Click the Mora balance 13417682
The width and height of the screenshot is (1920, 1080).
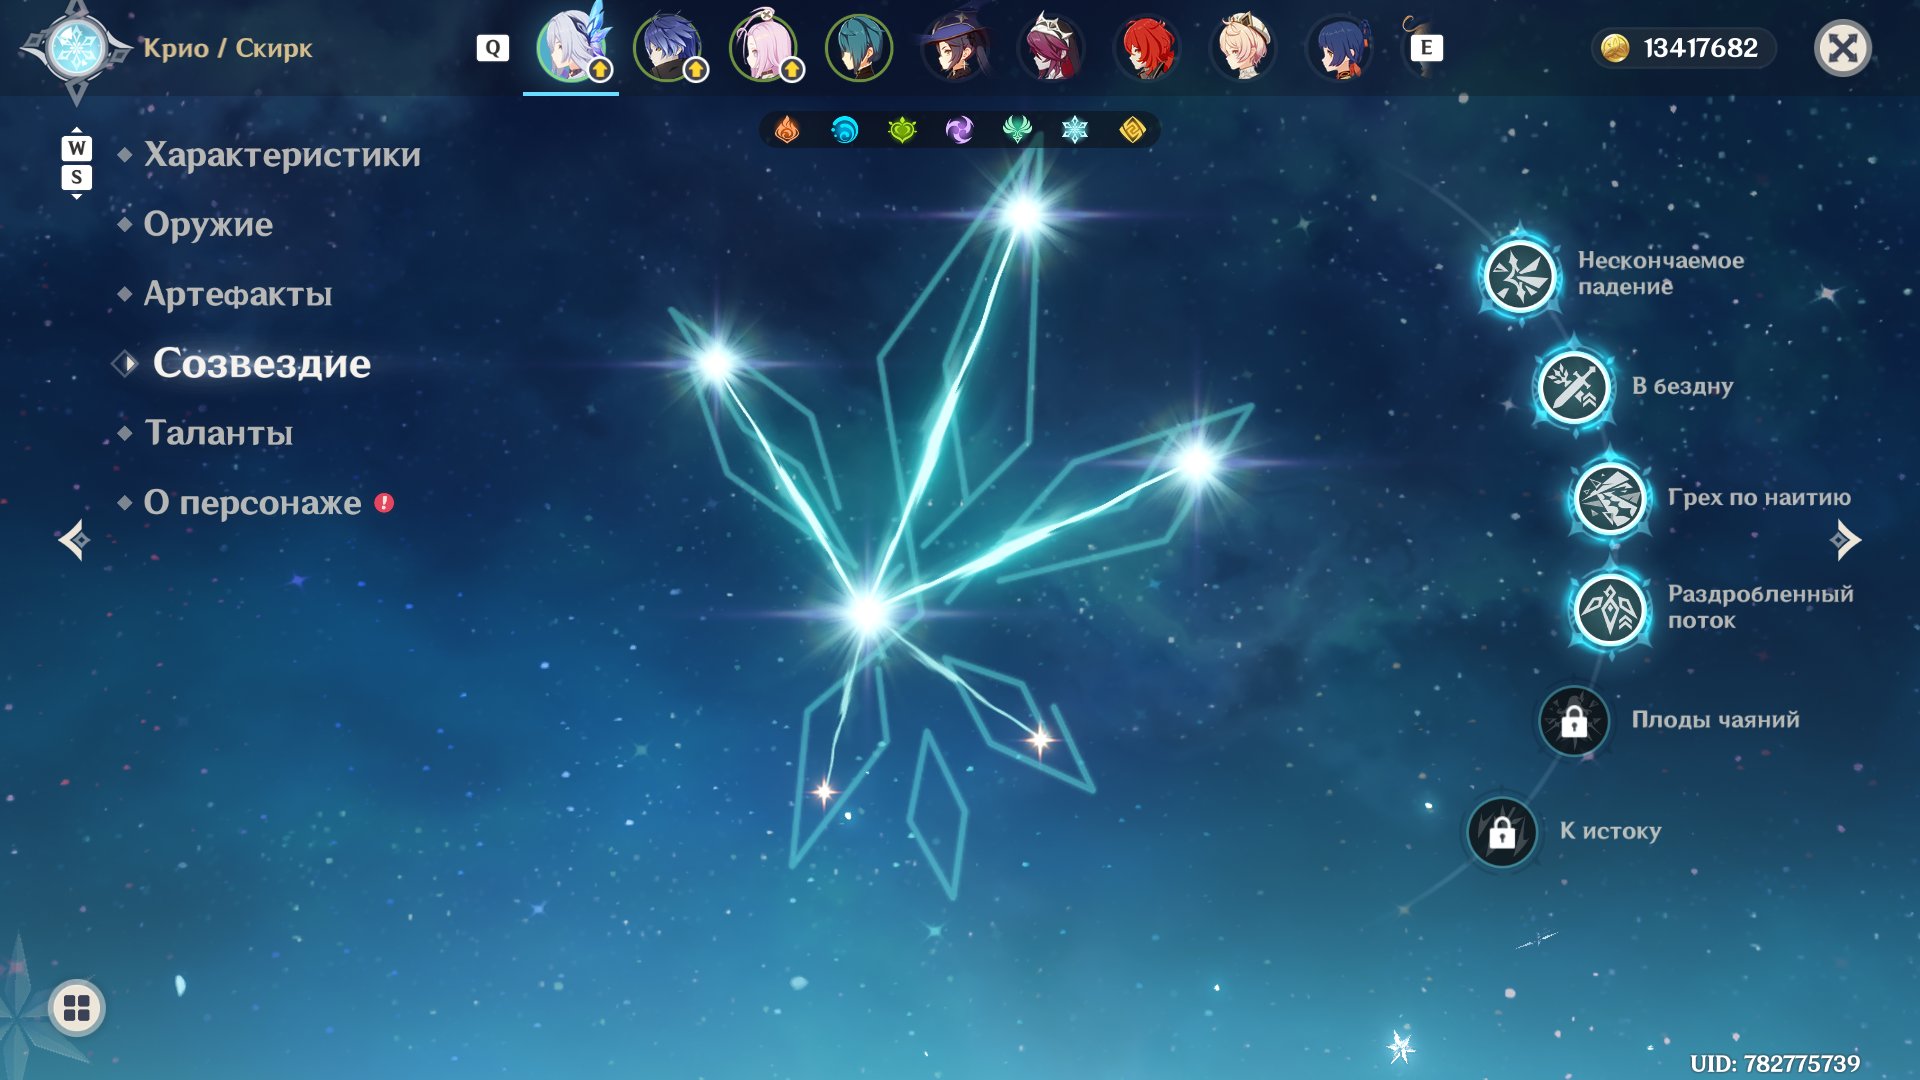pyautogui.click(x=1700, y=48)
